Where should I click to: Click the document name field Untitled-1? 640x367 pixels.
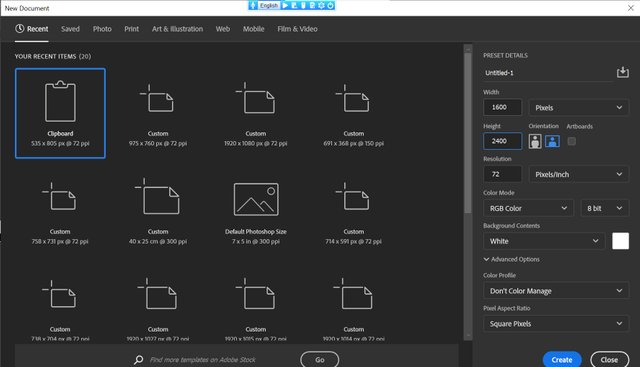click(548, 73)
